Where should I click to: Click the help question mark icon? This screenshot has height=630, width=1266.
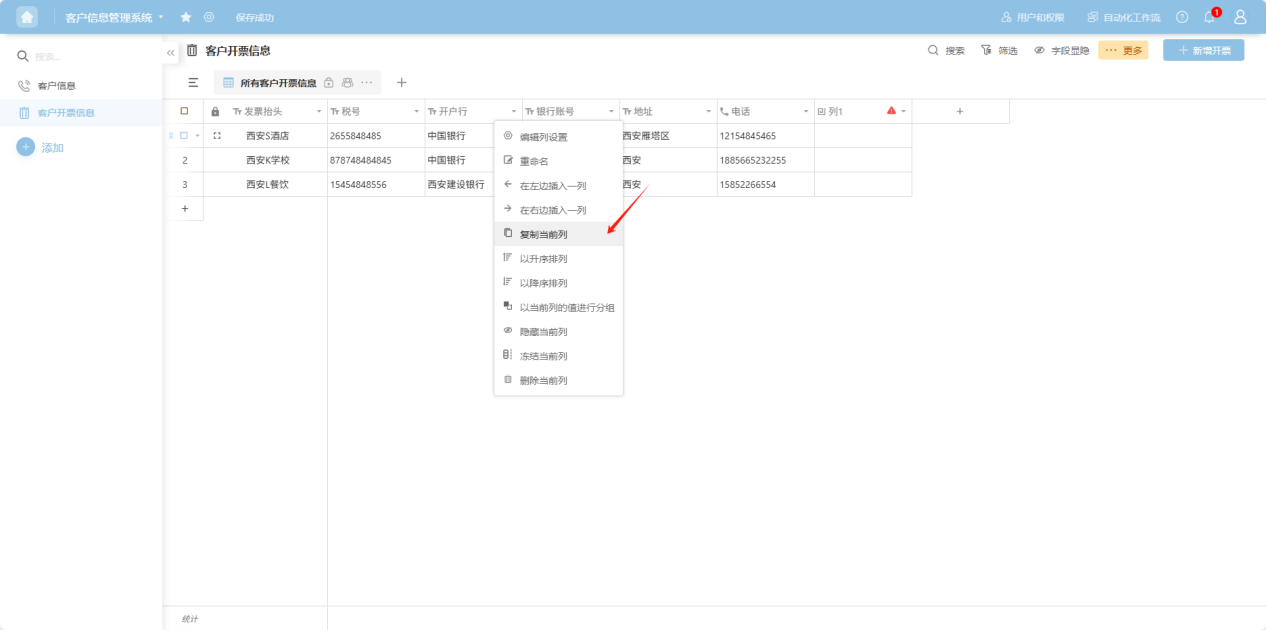(1182, 17)
